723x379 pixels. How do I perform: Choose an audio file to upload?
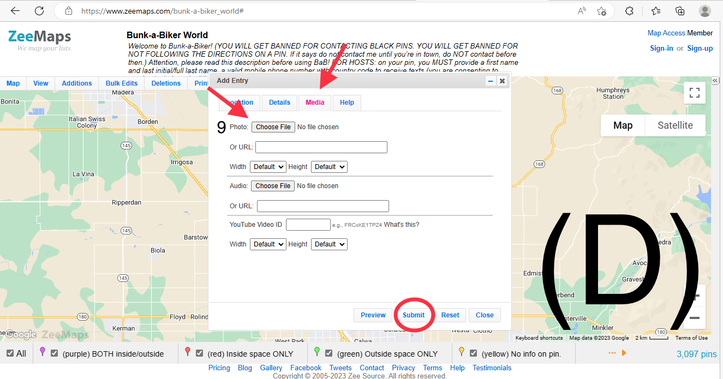point(273,186)
